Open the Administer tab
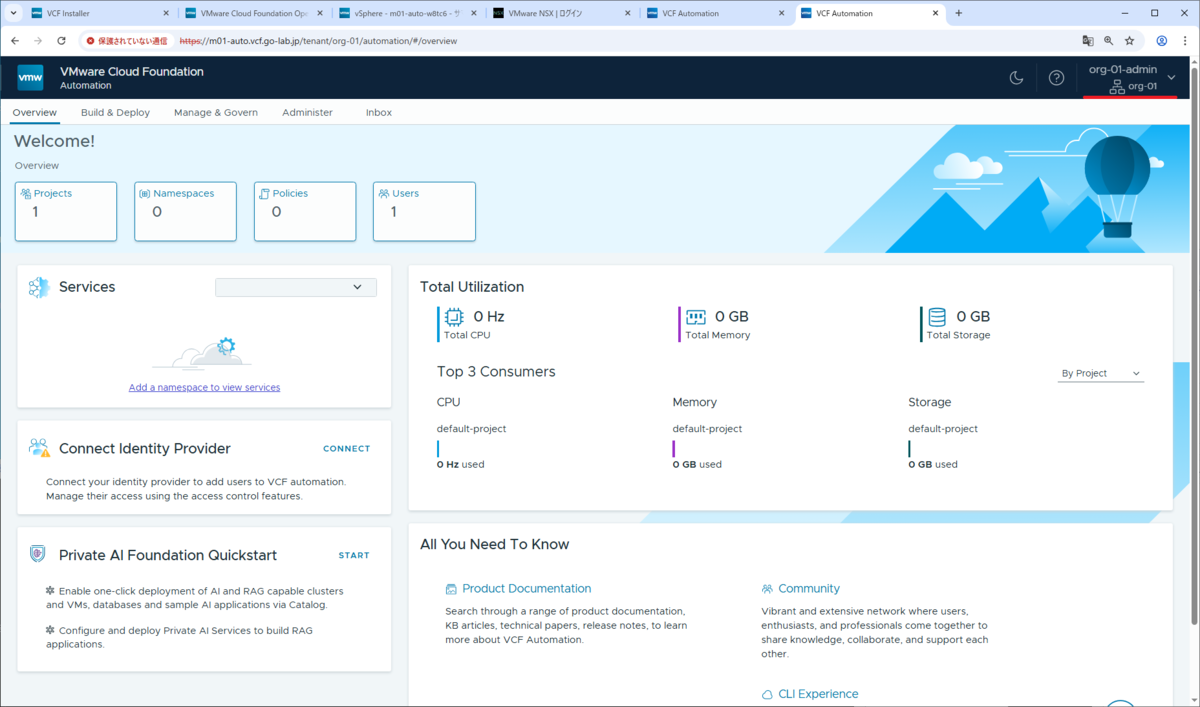The image size is (1200, 707). click(307, 113)
